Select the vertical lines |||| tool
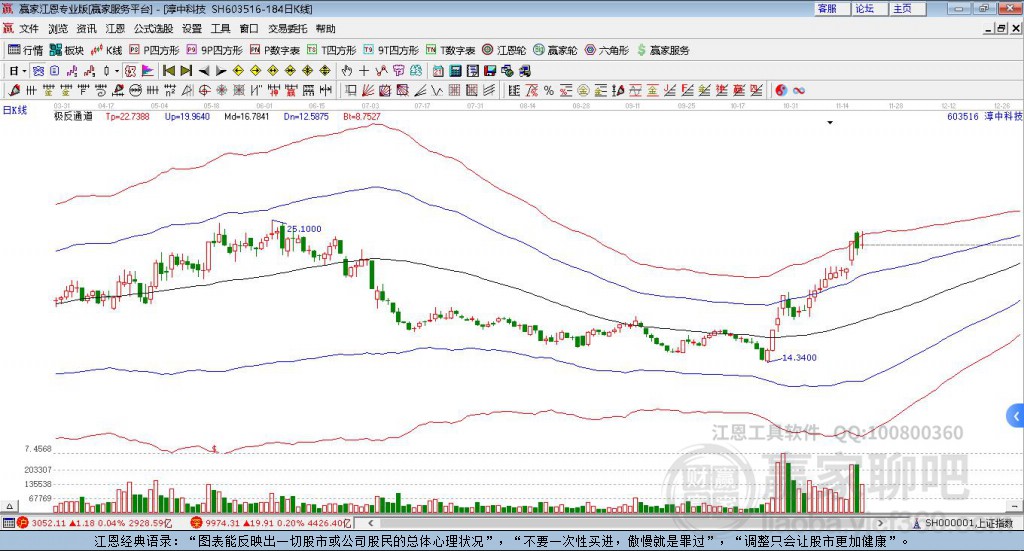Viewport: 1024px width, 551px height. tap(152, 90)
